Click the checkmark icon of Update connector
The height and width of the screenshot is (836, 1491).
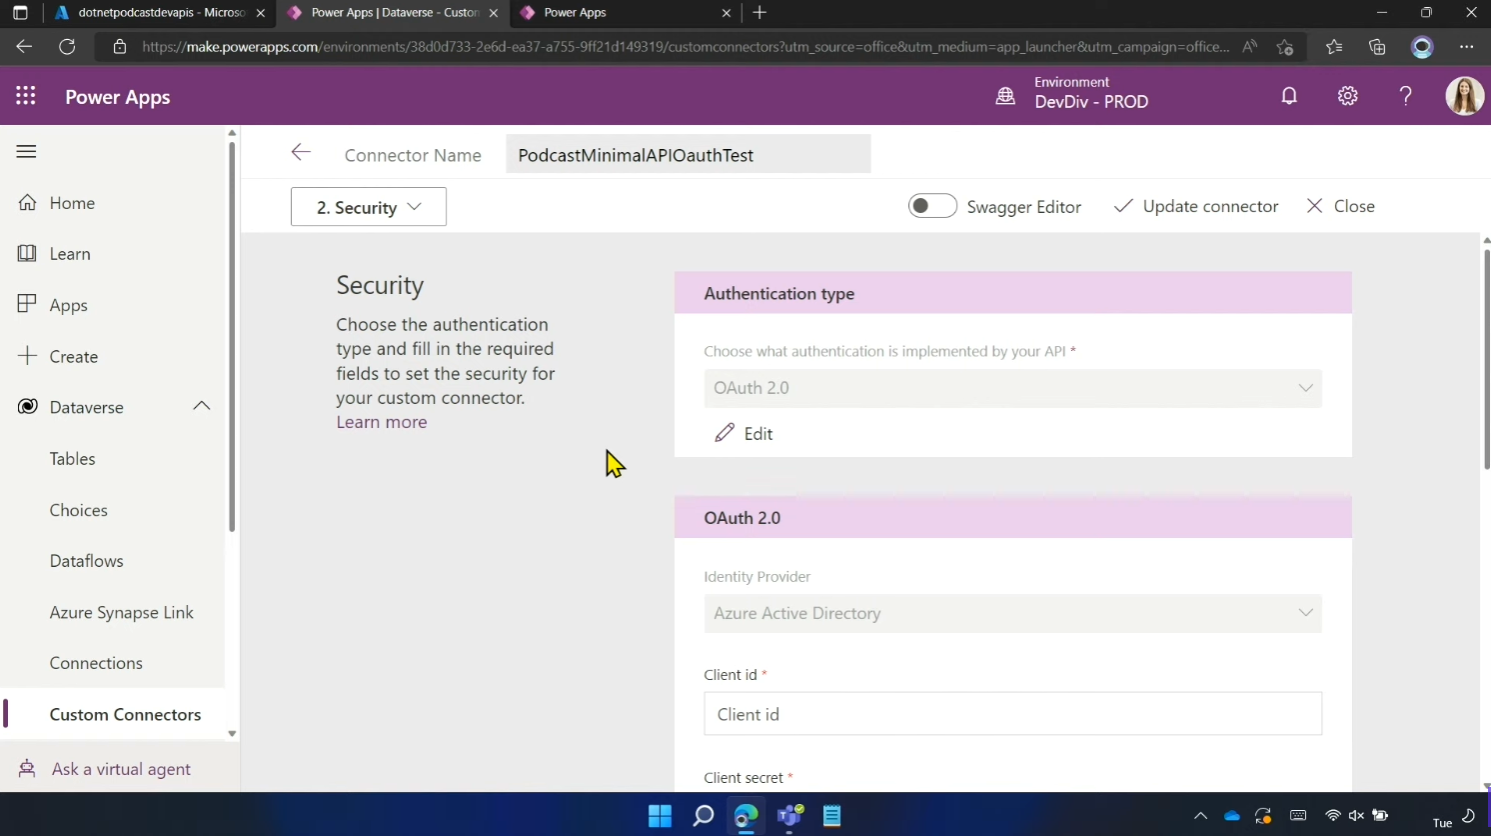pyautogui.click(x=1124, y=206)
